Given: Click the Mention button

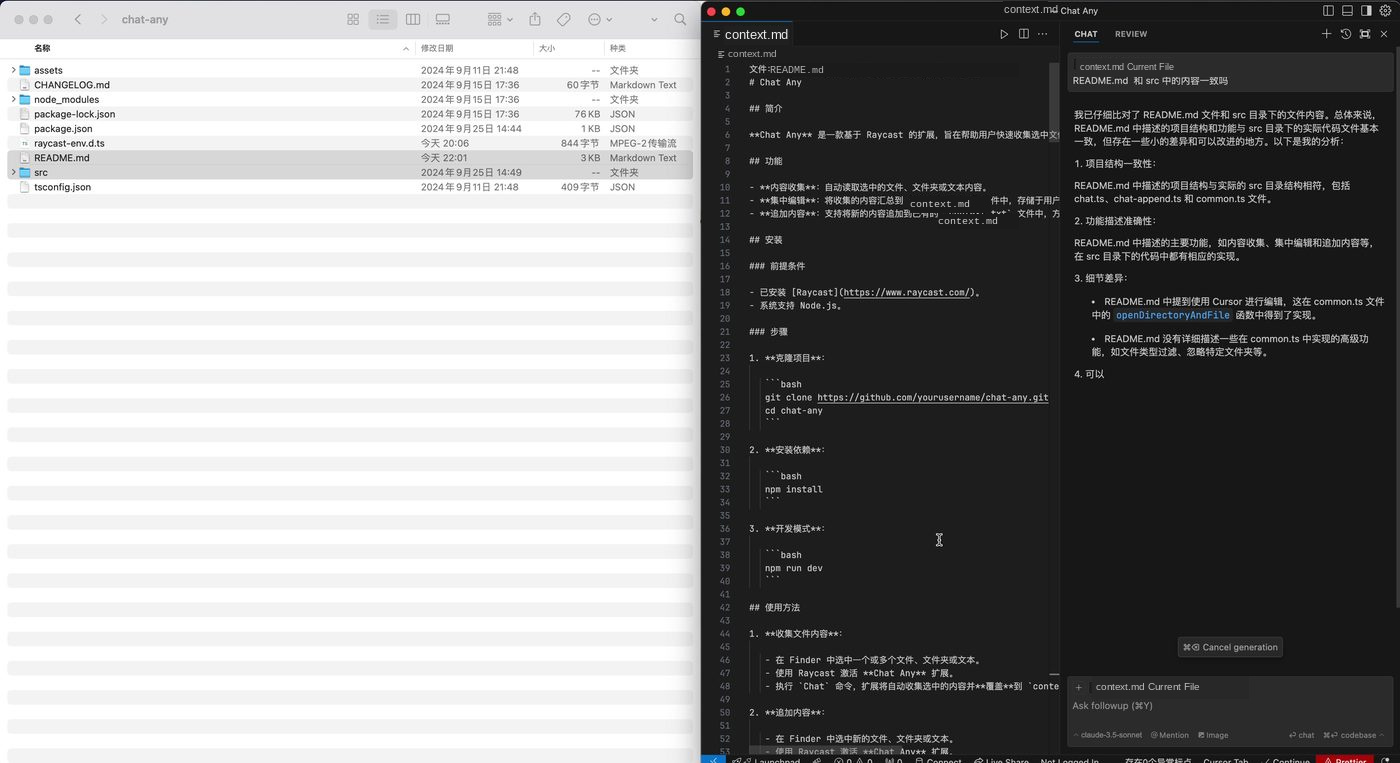Looking at the screenshot, I should point(1169,735).
